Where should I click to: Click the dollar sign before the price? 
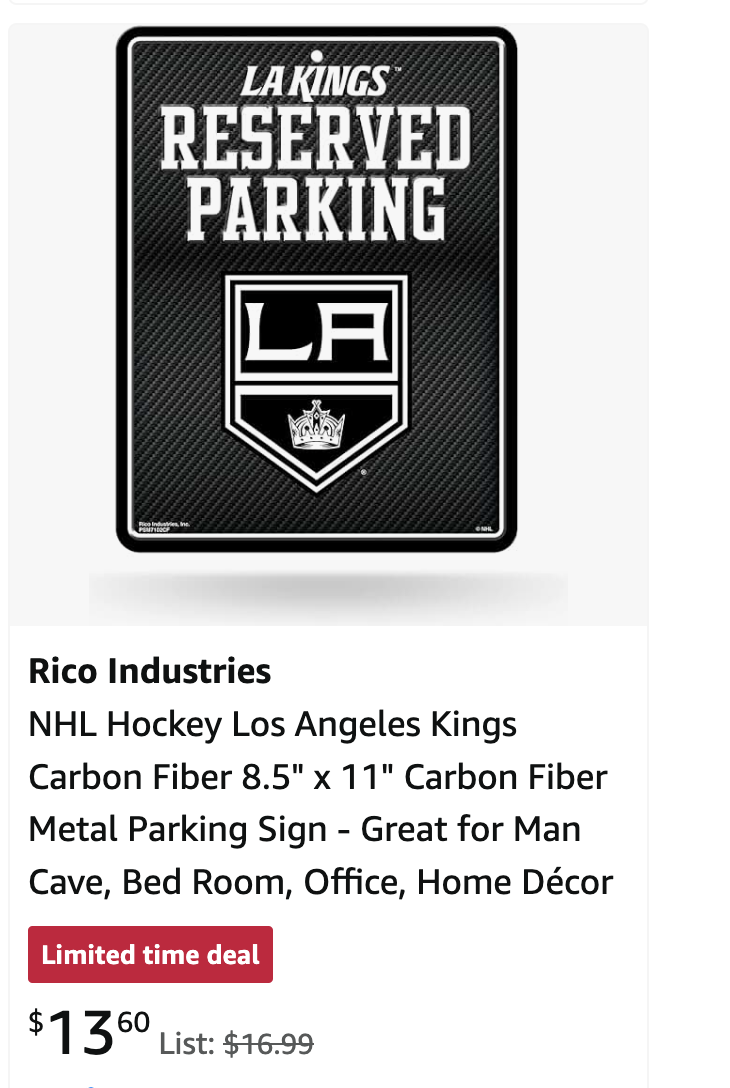pyautogui.click(x=36, y=1022)
